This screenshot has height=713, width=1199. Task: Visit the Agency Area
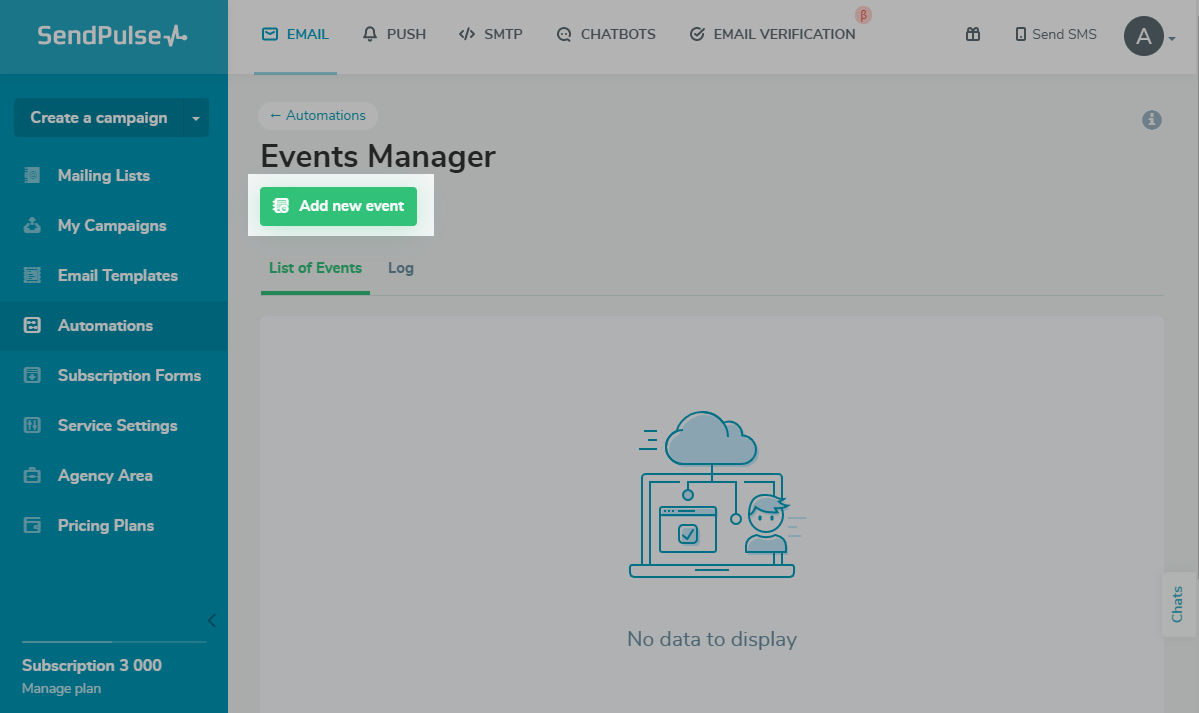(105, 475)
